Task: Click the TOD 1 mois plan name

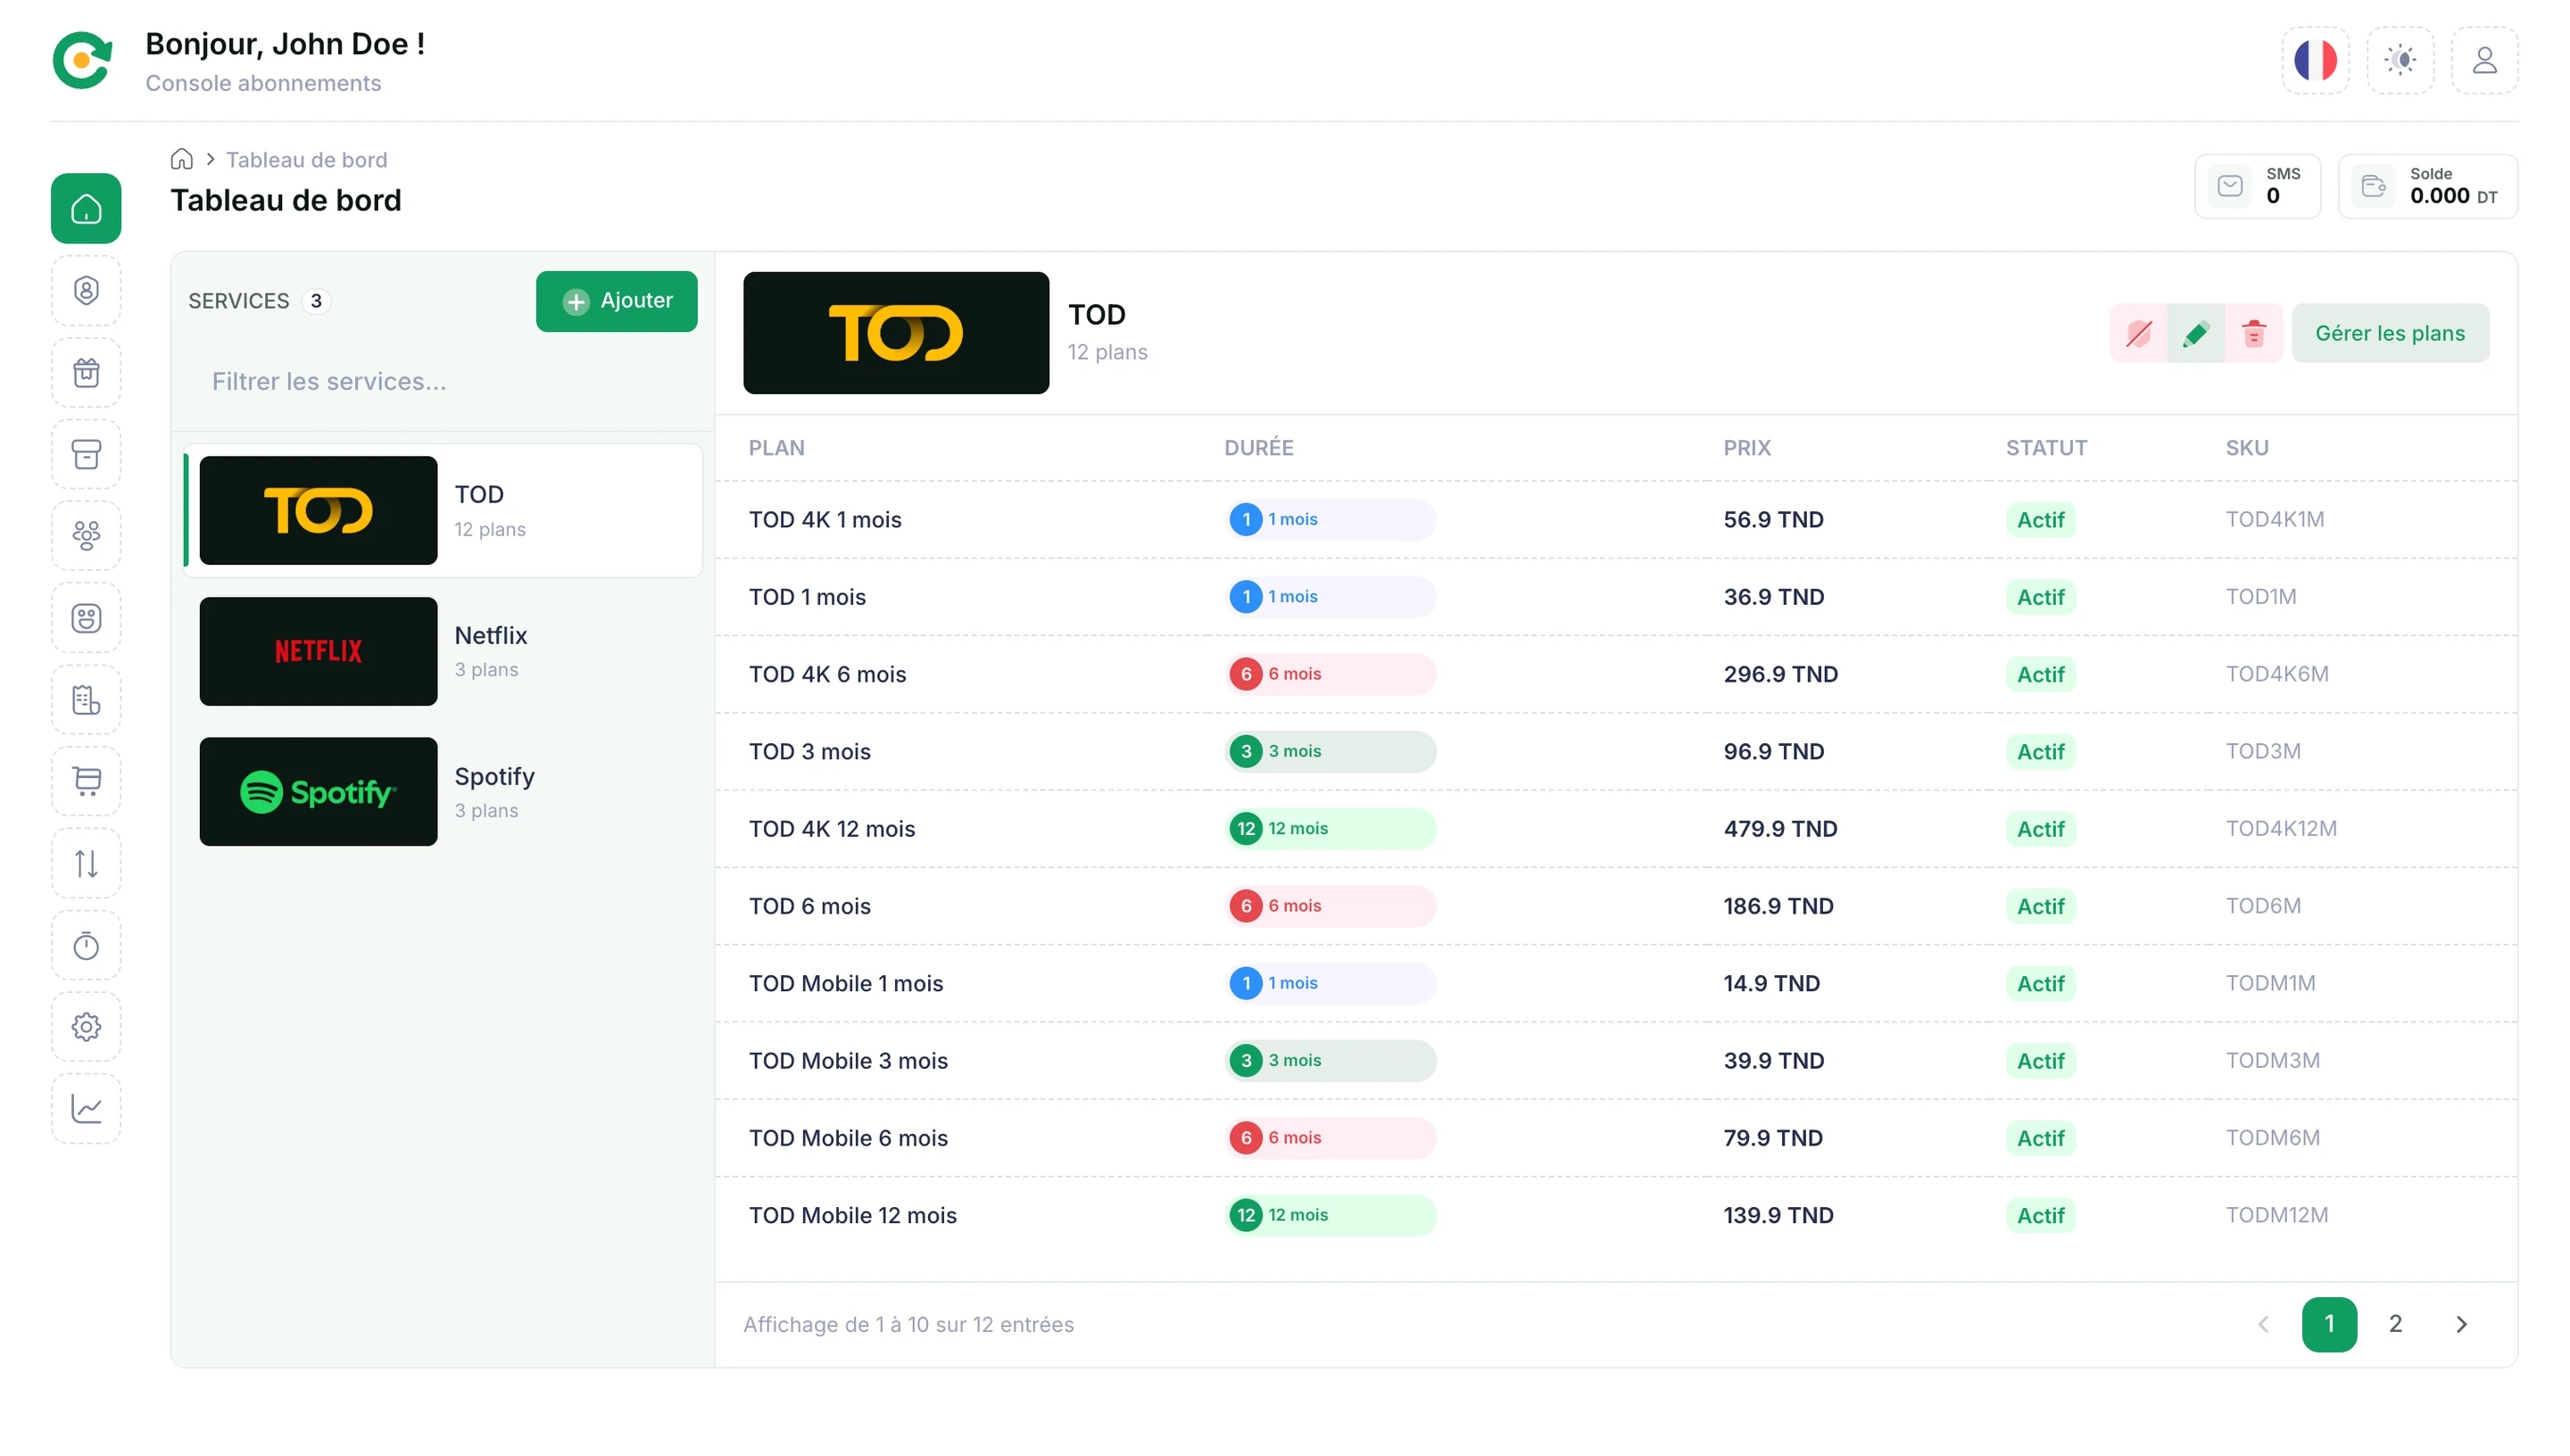Action: point(807,597)
